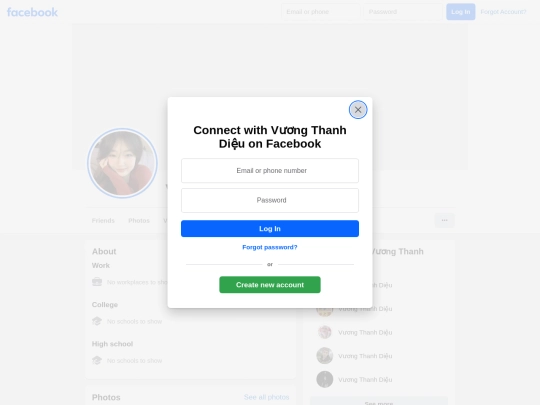The width and height of the screenshot is (540, 405).
Task: Click the header Log In button
Action: [460, 12]
